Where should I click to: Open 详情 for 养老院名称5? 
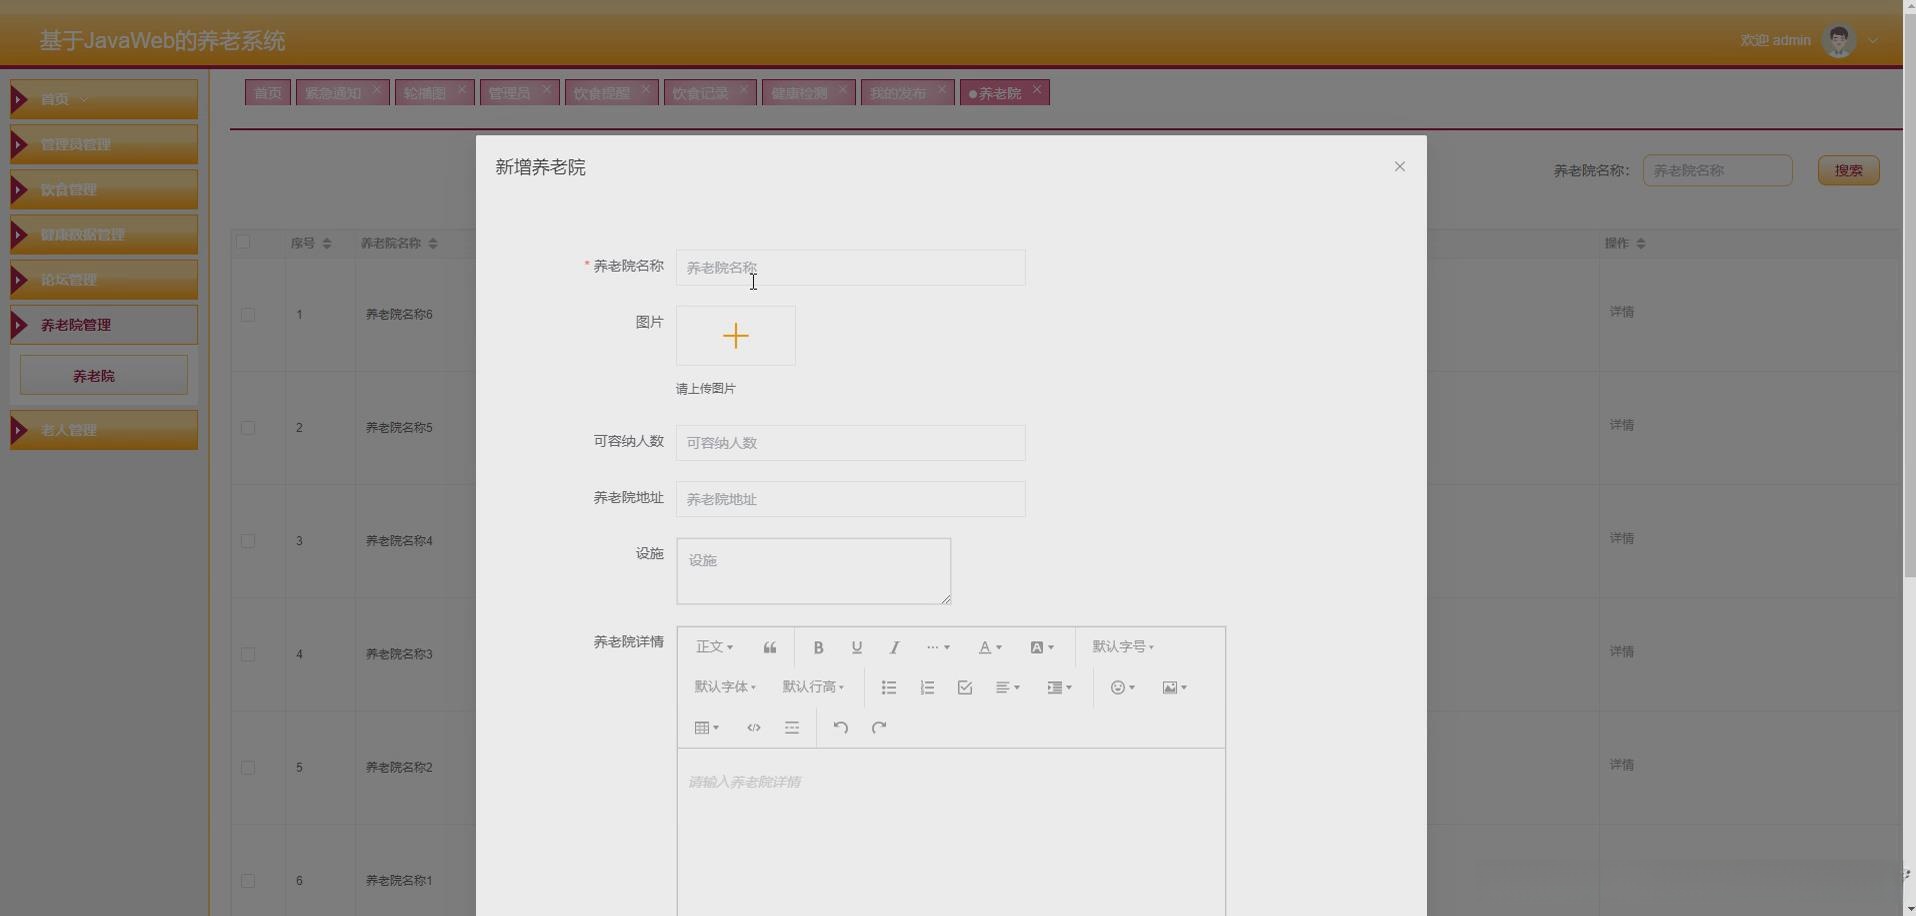click(1621, 425)
